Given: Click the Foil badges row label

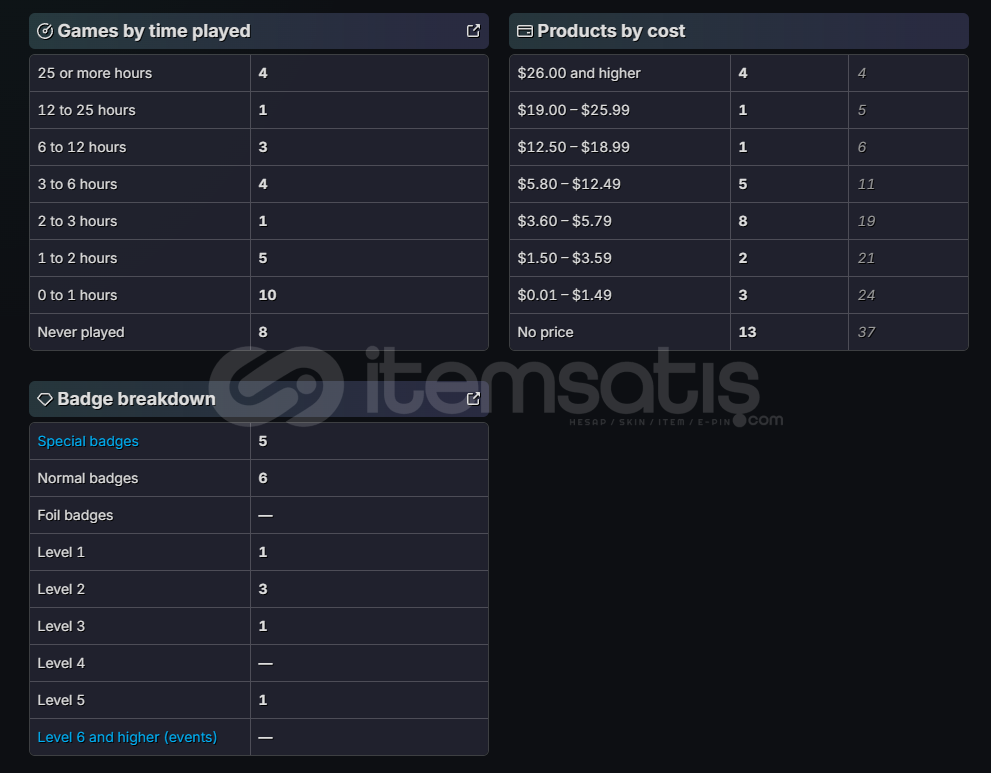Looking at the screenshot, I should click(75, 515).
